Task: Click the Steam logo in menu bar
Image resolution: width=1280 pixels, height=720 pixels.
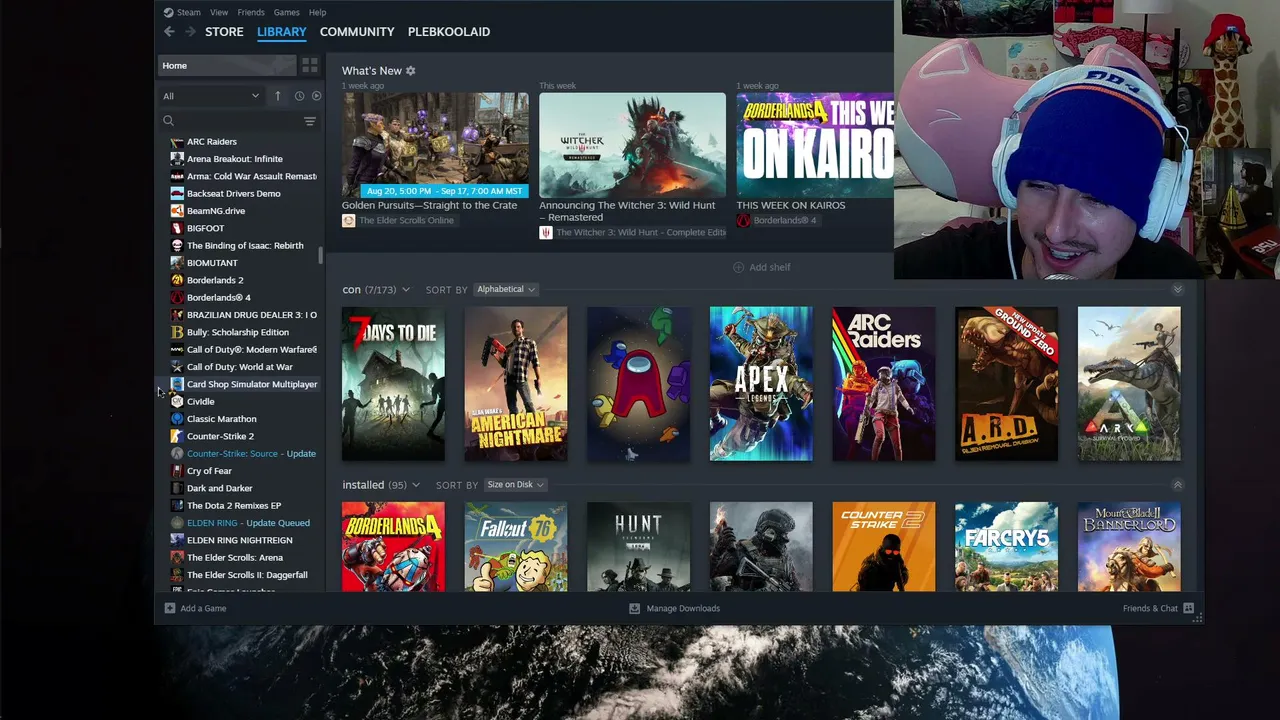Action: pos(168,13)
